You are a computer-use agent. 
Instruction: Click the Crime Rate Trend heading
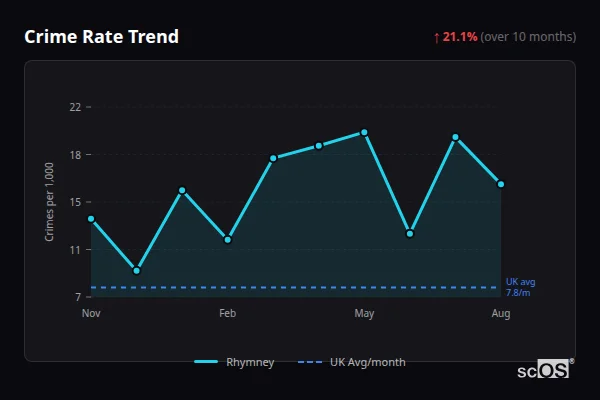pos(101,37)
